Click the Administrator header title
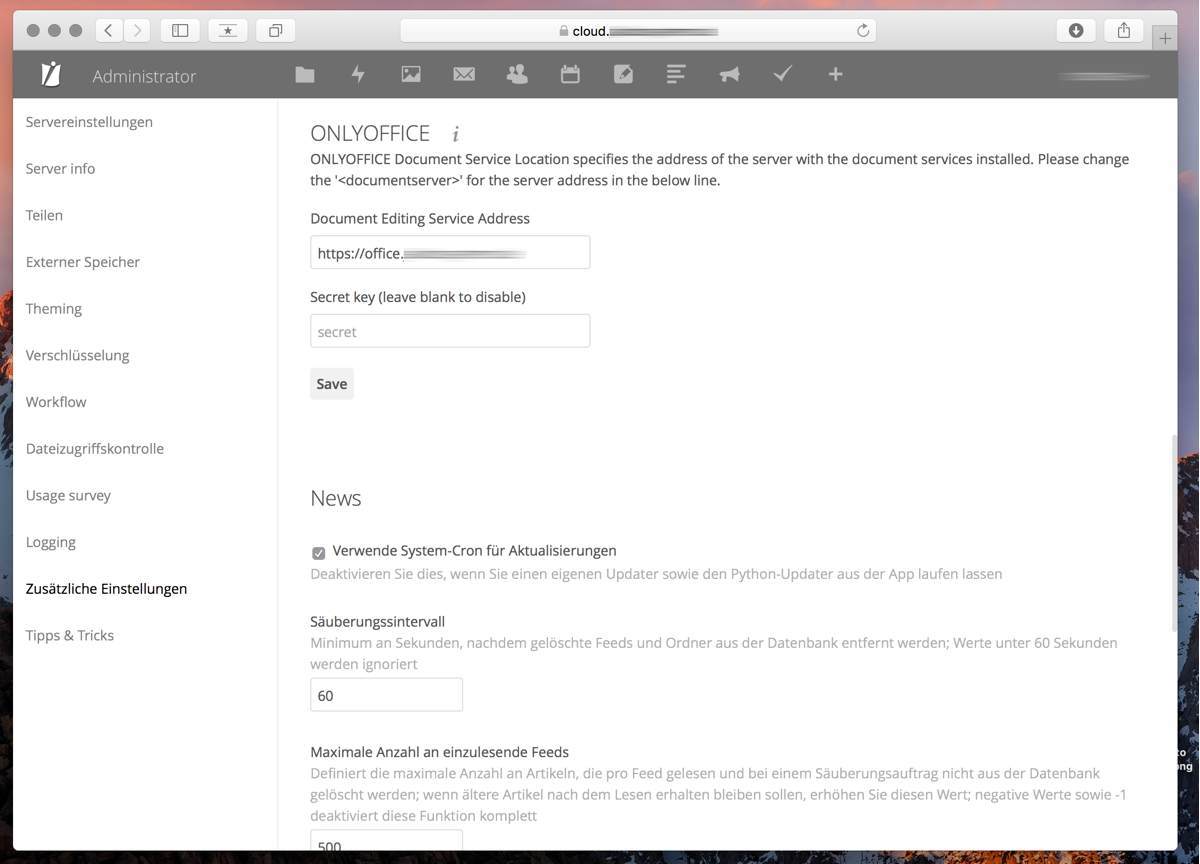 [x=144, y=76]
